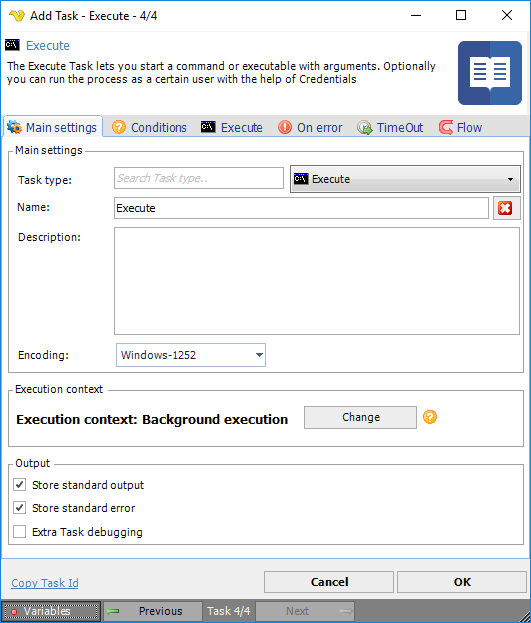Click the Conditions question mark icon
Screen dimensions: 531x623
pos(118,127)
